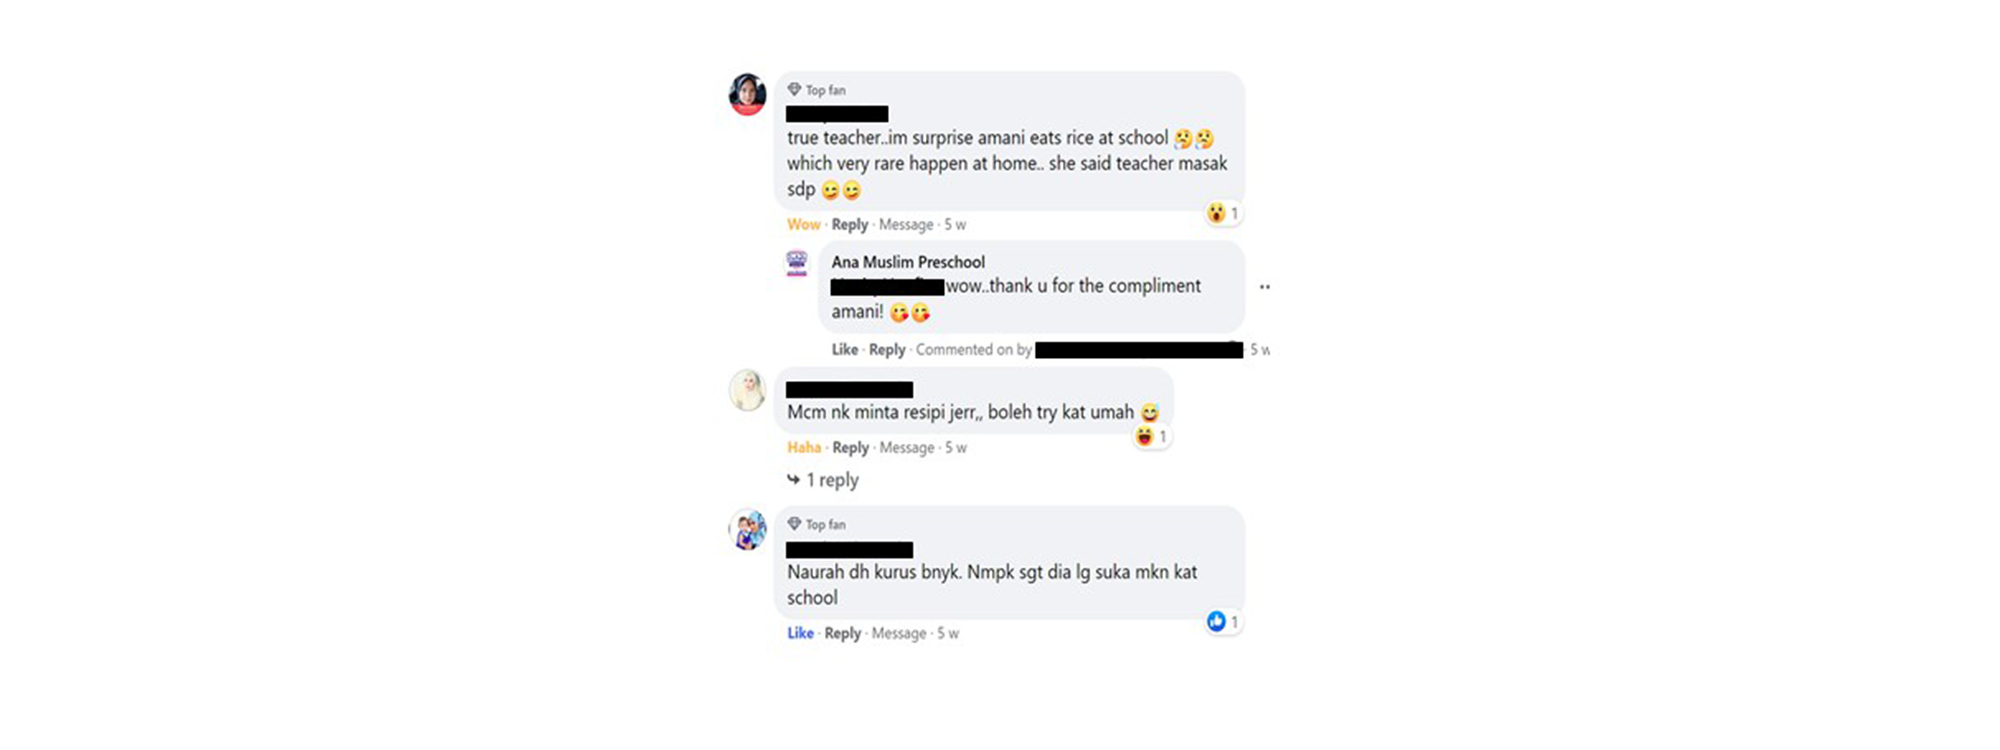Like the Ana Muslim Preschool reply
2000x750 pixels.
coord(845,350)
